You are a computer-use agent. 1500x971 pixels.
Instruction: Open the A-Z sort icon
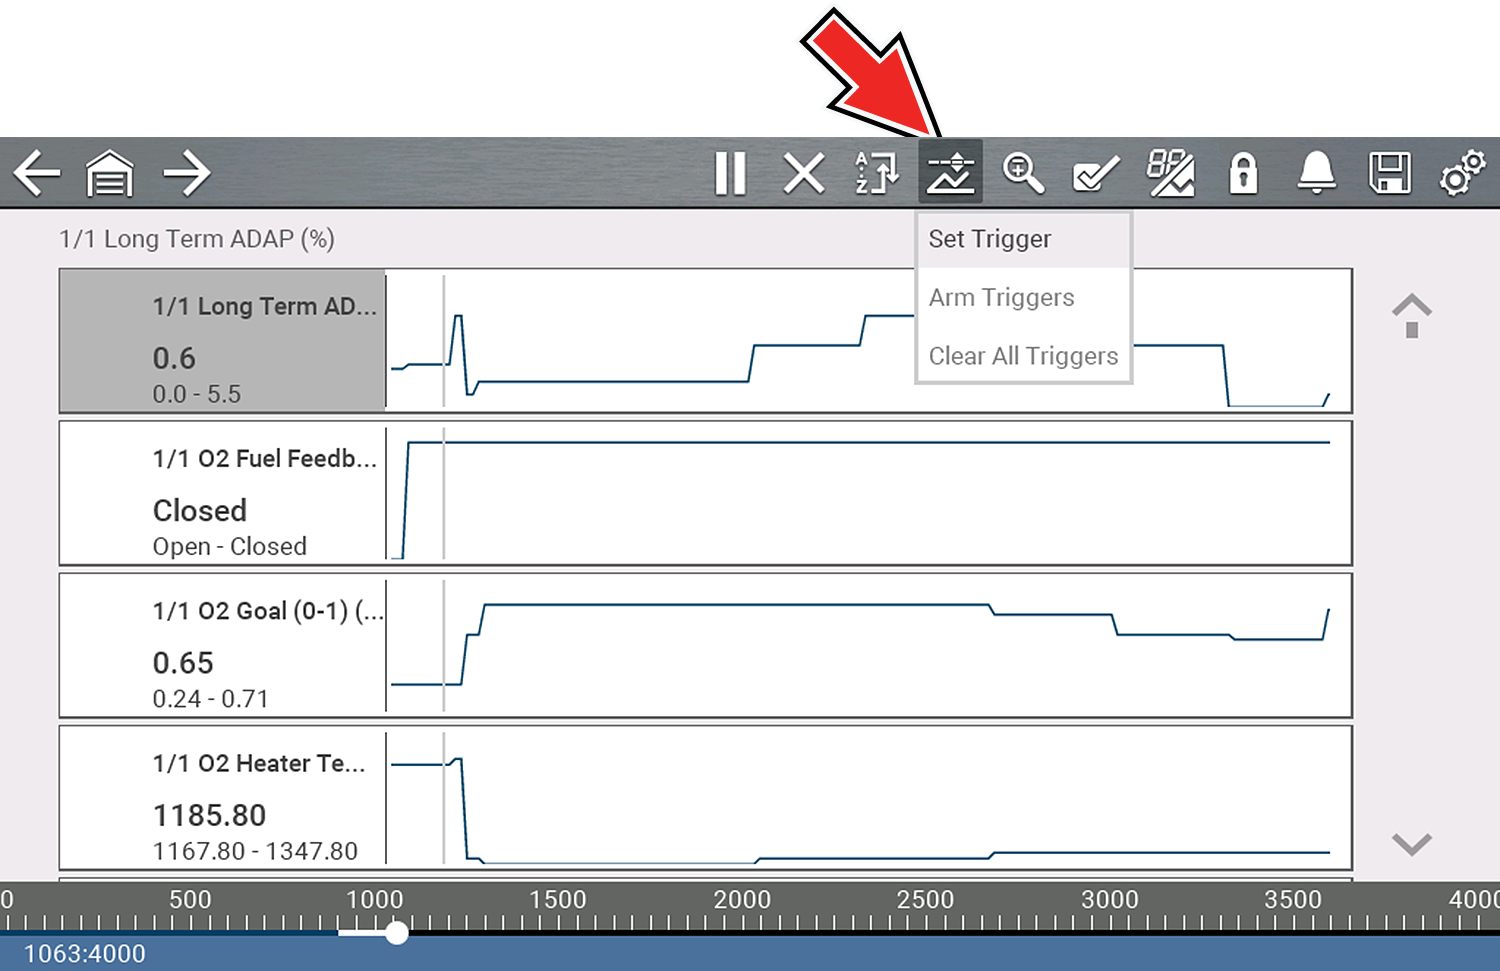click(x=877, y=173)
